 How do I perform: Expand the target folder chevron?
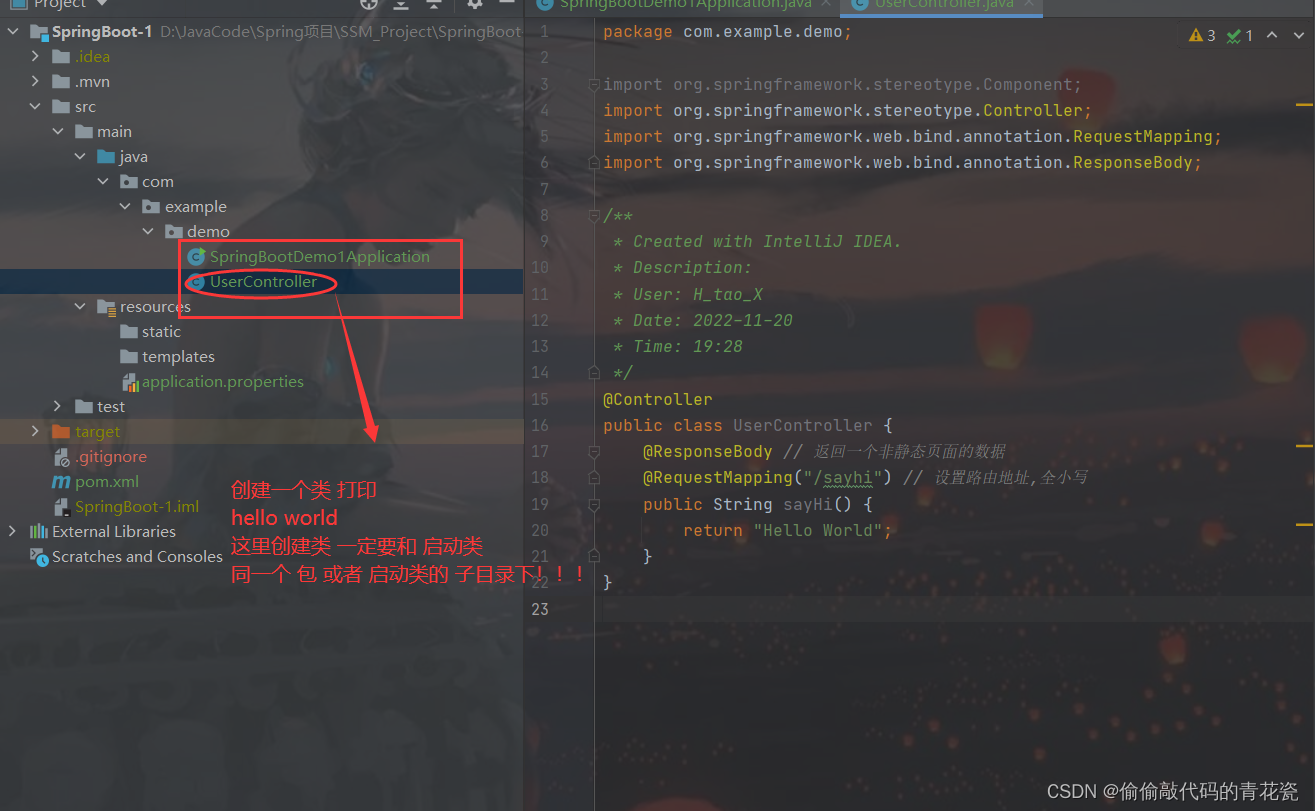(35, 432)
